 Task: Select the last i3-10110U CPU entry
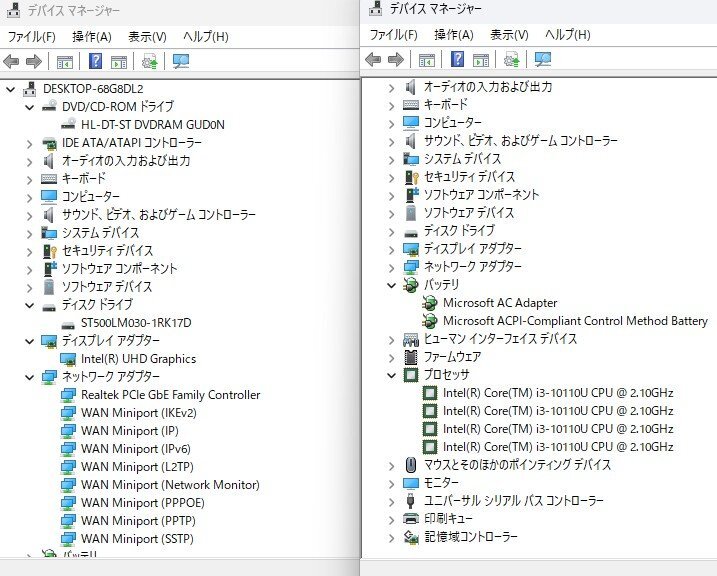click(x=558, y=447)
